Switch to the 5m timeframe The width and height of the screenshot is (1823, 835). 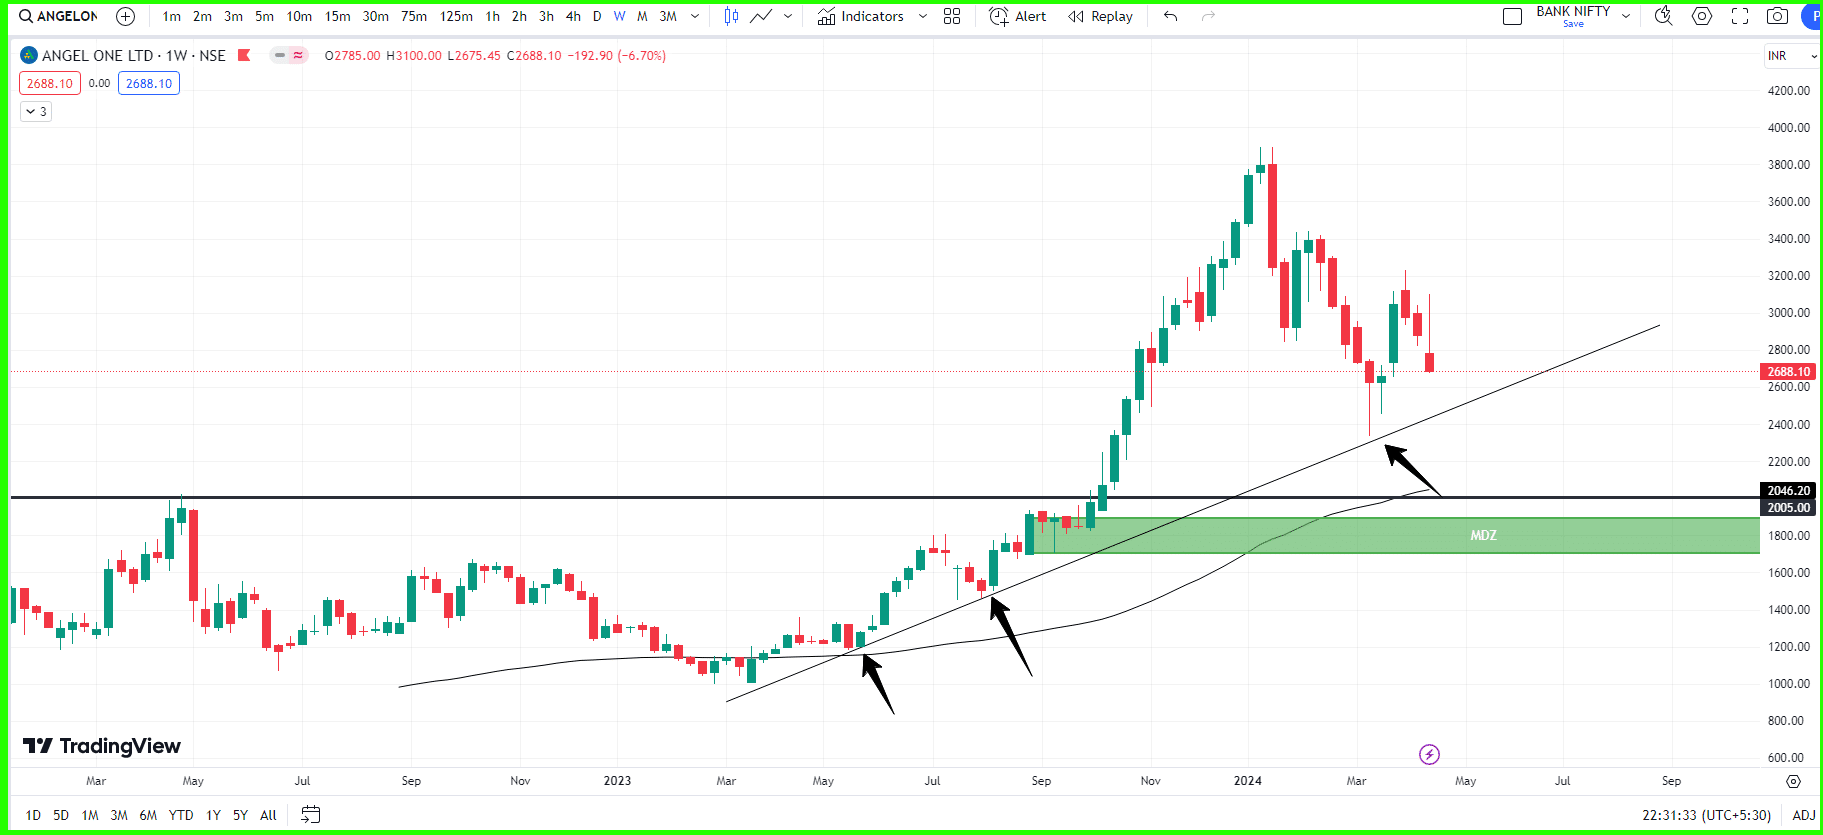pos(264,16)
